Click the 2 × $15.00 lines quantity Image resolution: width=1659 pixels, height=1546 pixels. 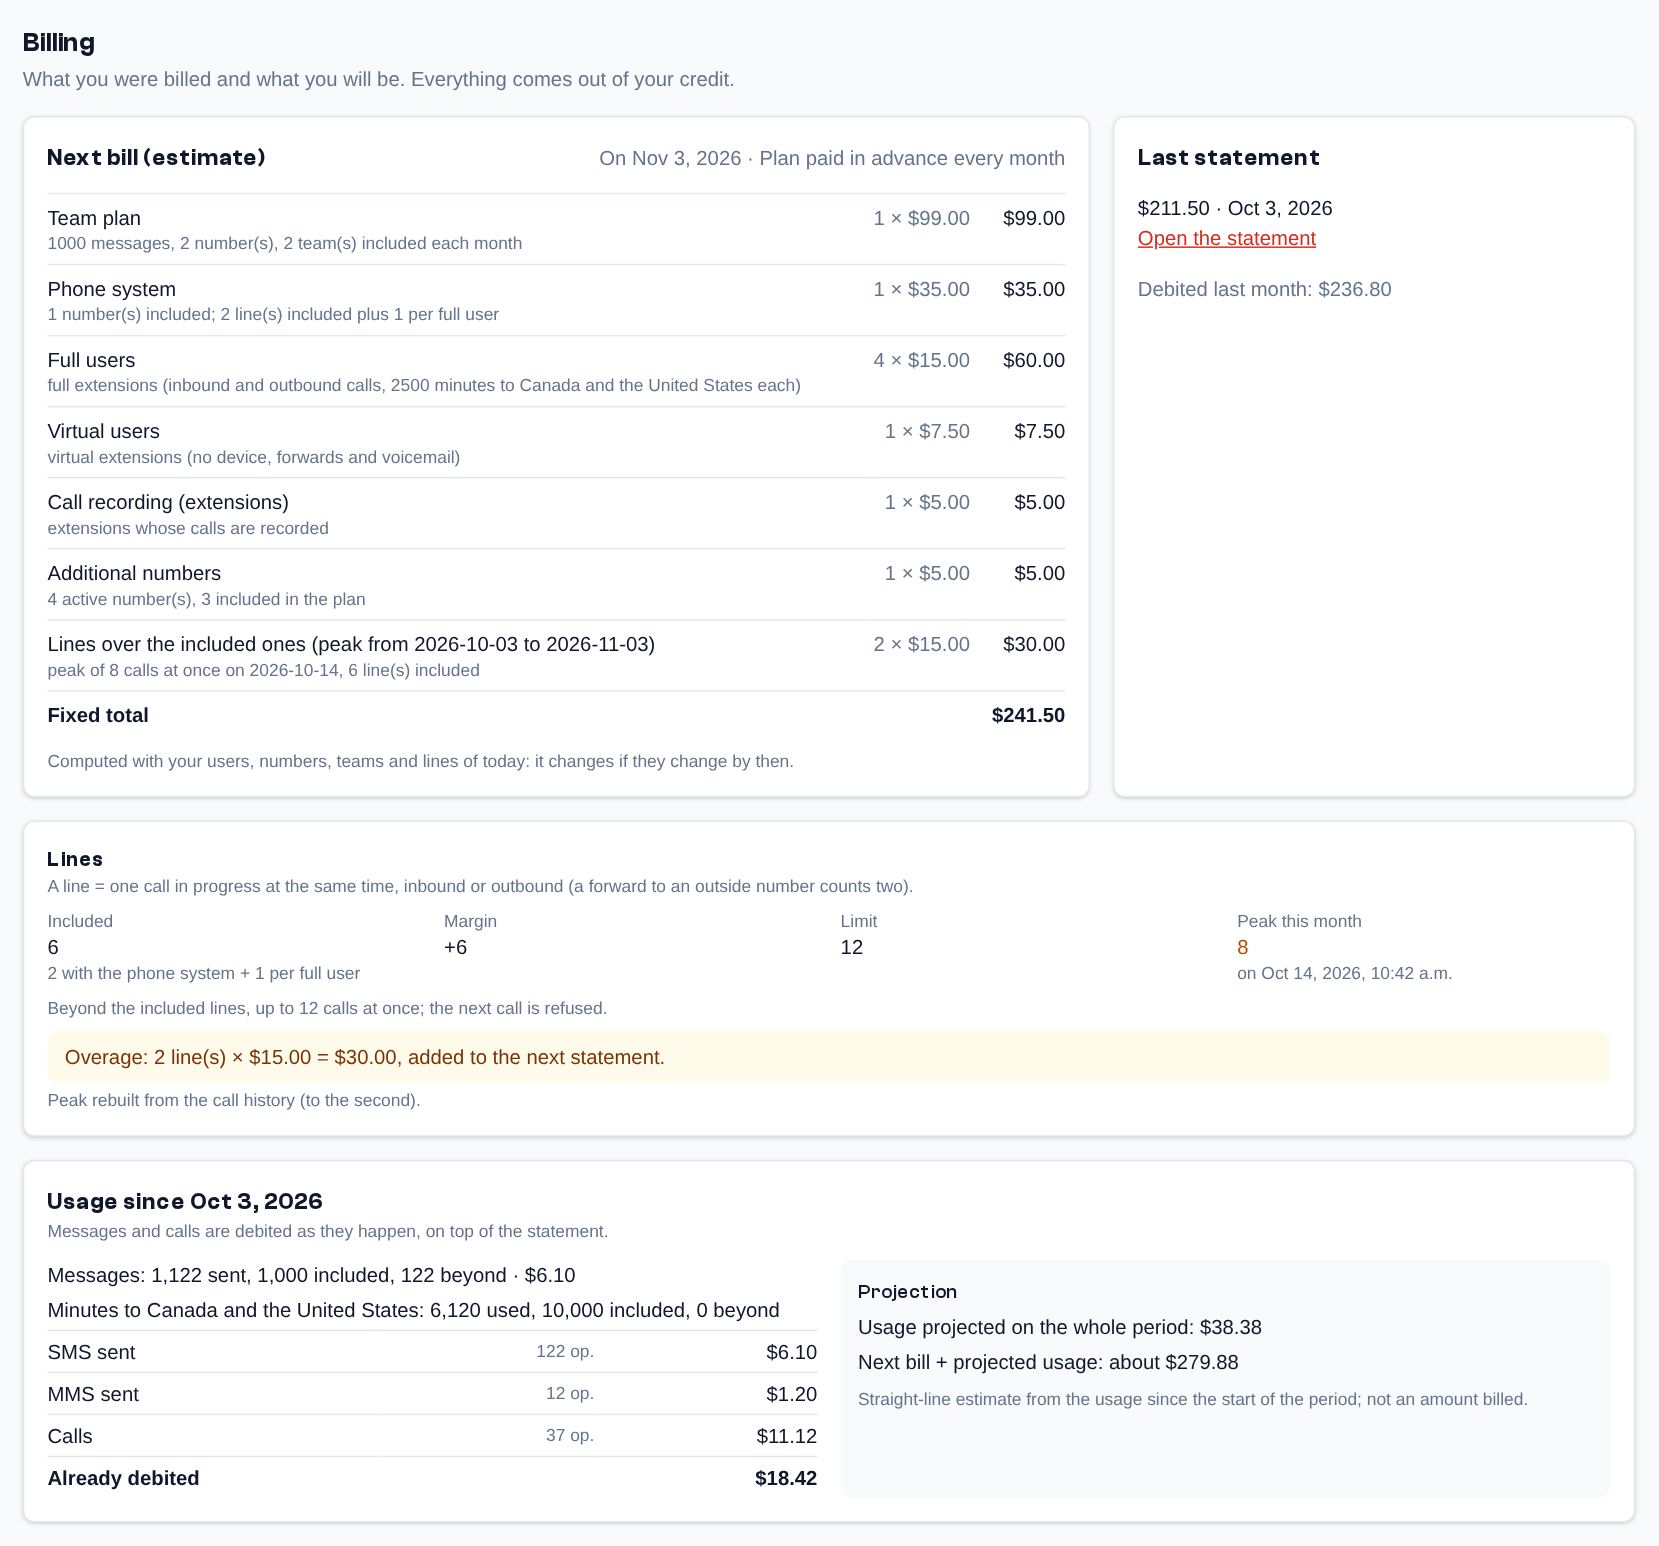tap(921, 644)
